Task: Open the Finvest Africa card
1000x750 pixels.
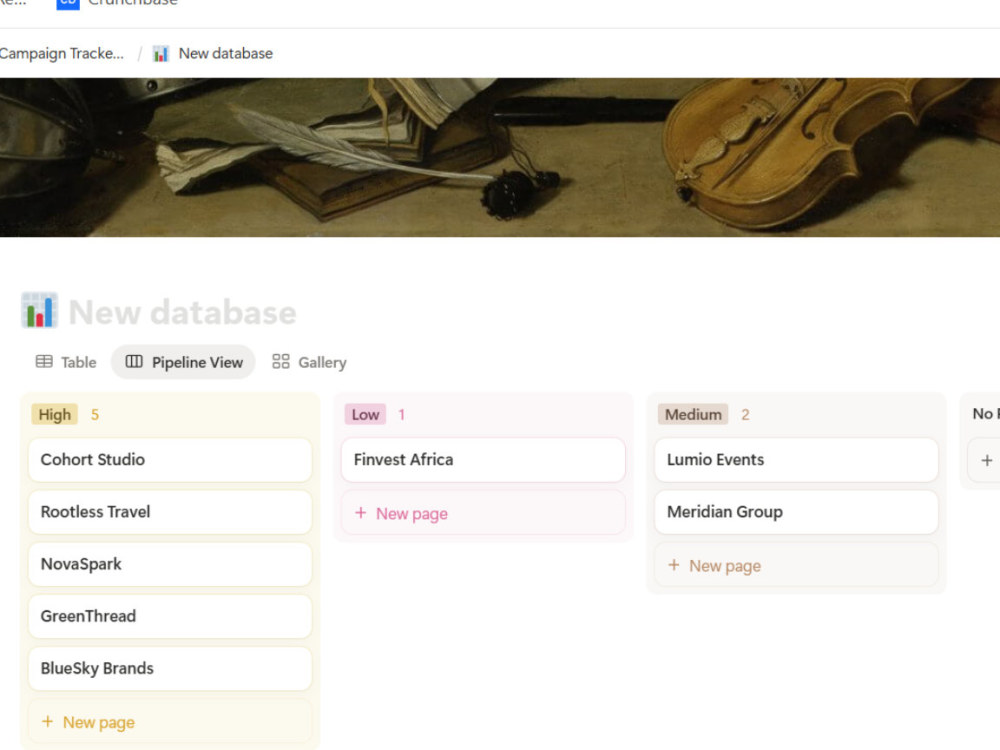Action: tap(483, 460)
